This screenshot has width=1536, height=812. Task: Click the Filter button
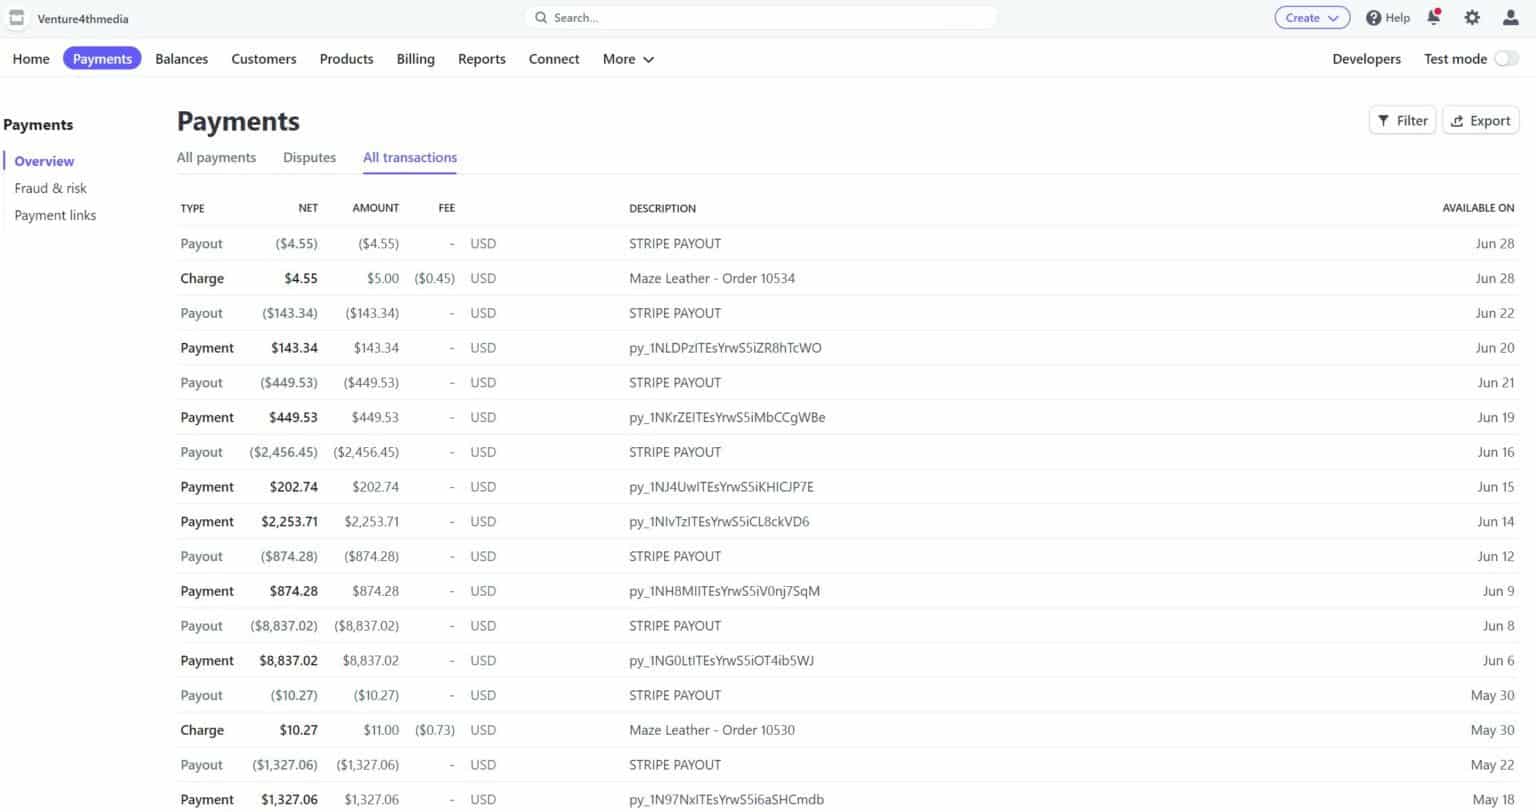tap(1402, 120)
